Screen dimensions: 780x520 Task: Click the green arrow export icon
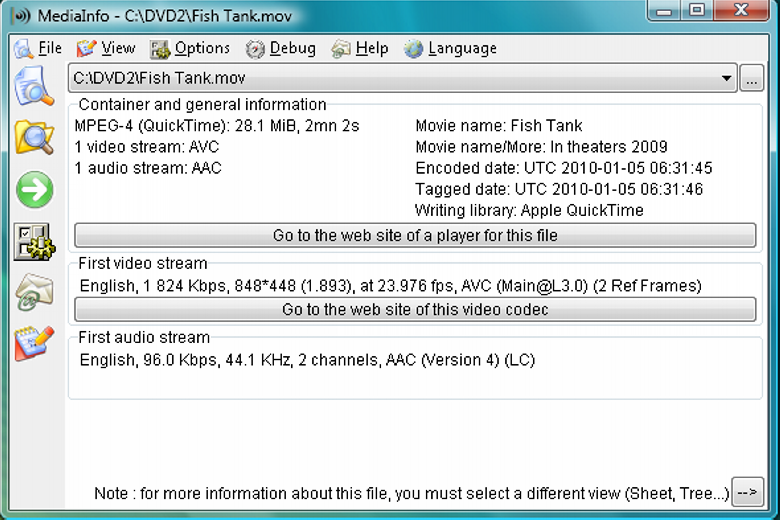pos(34,190)
